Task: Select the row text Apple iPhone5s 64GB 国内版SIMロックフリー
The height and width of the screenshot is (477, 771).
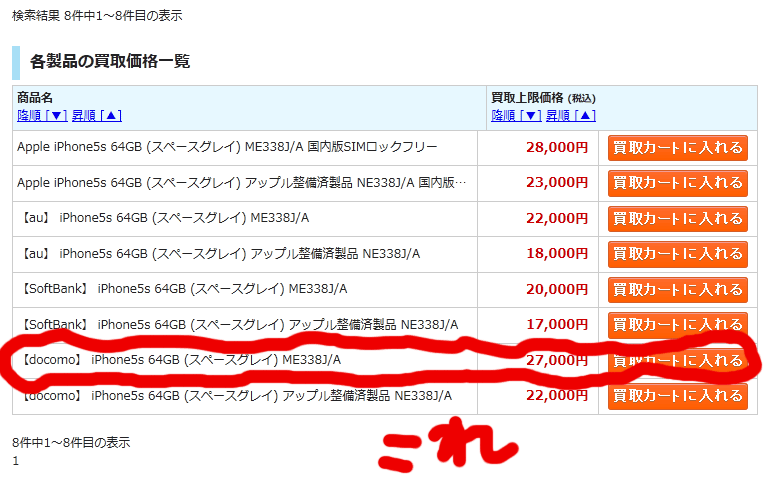Action: tap(227, 147)
